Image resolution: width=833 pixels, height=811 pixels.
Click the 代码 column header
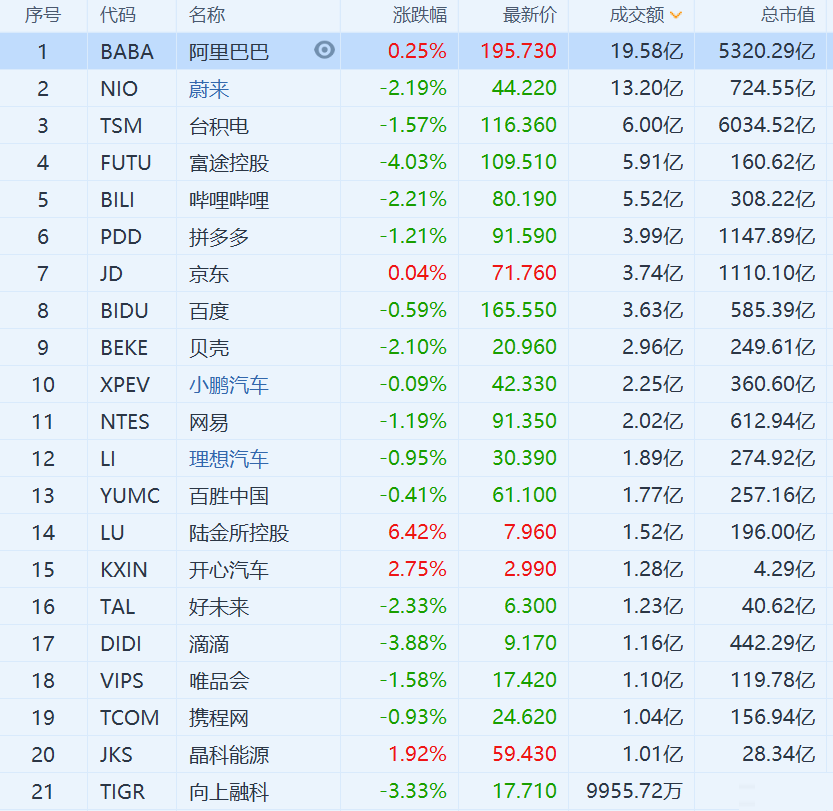pos(118,15)
